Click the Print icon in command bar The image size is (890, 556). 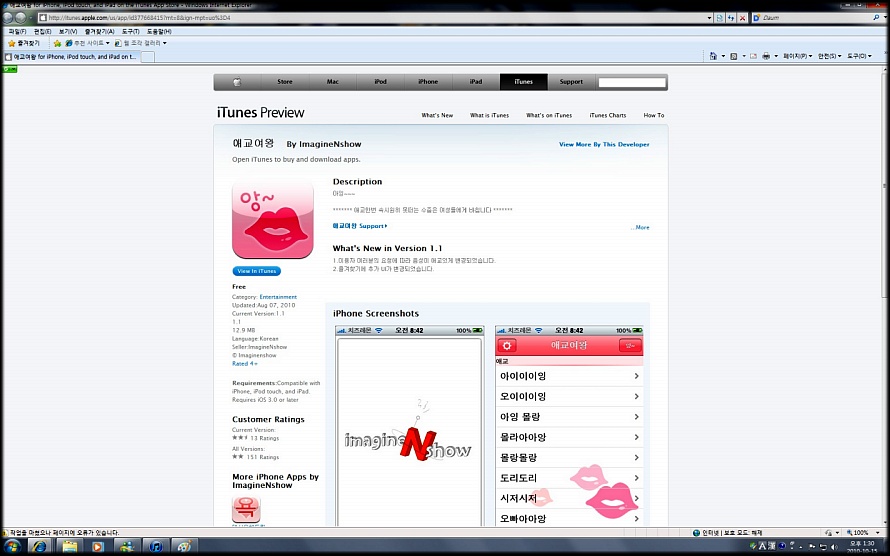pos(766,56)
